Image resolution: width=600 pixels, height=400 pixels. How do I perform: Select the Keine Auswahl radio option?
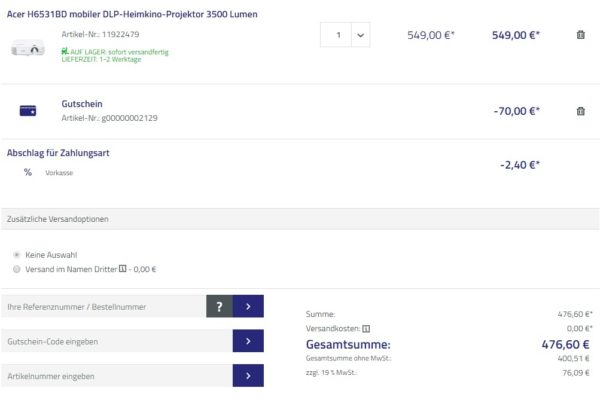(17, 255)
